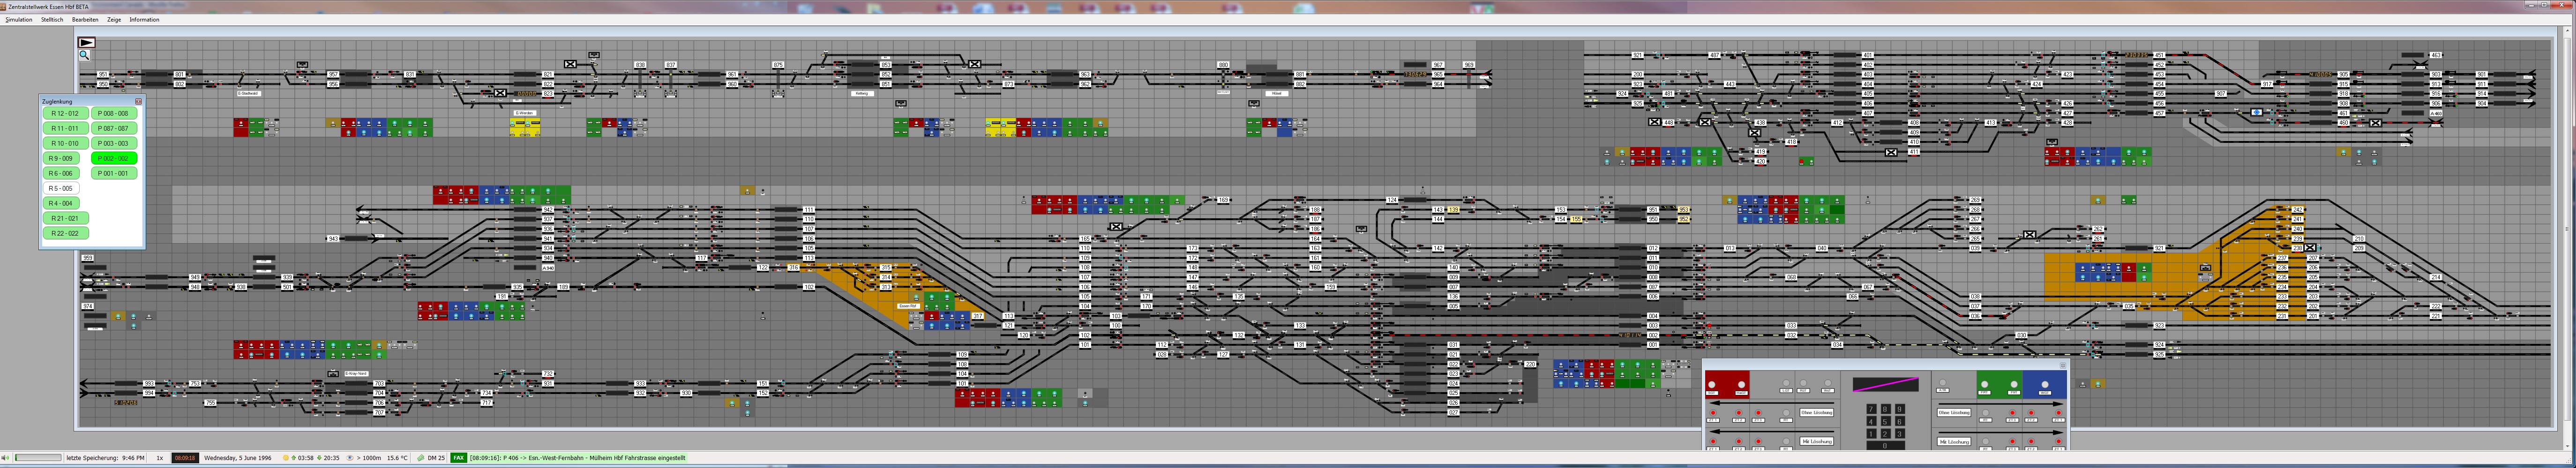Click the right Ohne Löschung button
Viewport: 2576px width, 468px height.
[x=1954, y=413]
